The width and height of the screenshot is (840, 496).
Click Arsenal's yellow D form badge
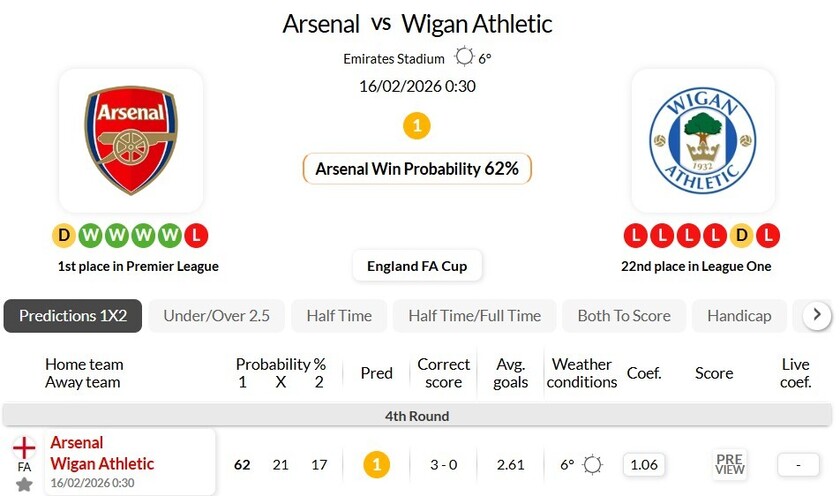(x=64, y=236)
